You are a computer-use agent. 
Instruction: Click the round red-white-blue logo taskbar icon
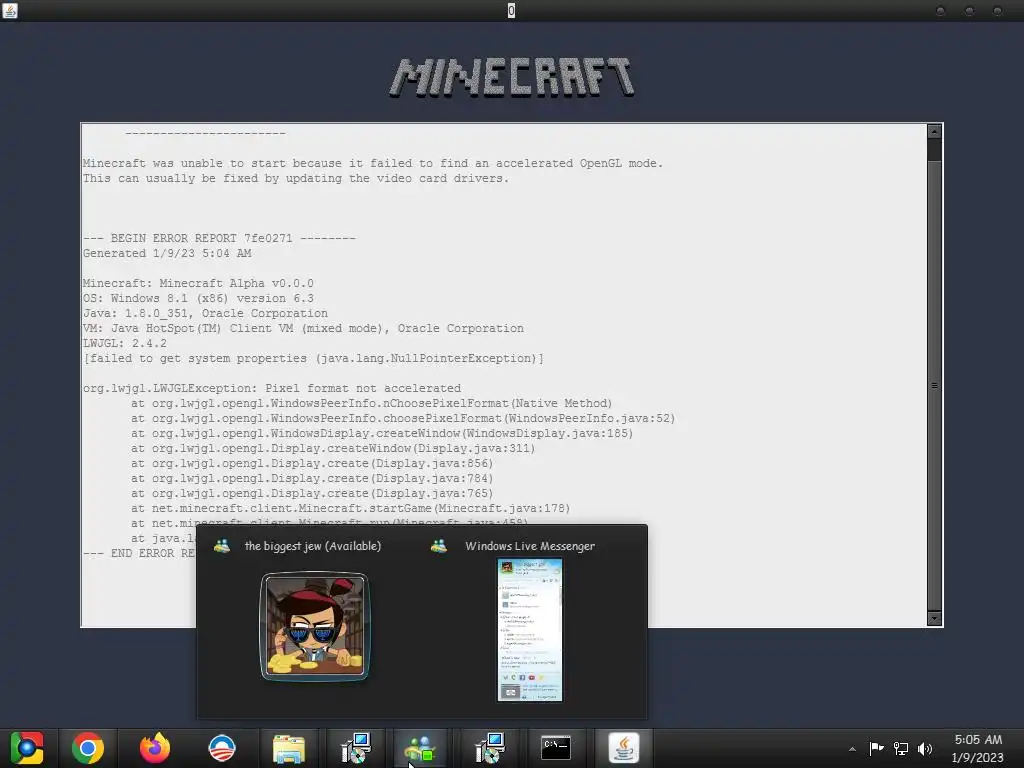click(221, 748)
